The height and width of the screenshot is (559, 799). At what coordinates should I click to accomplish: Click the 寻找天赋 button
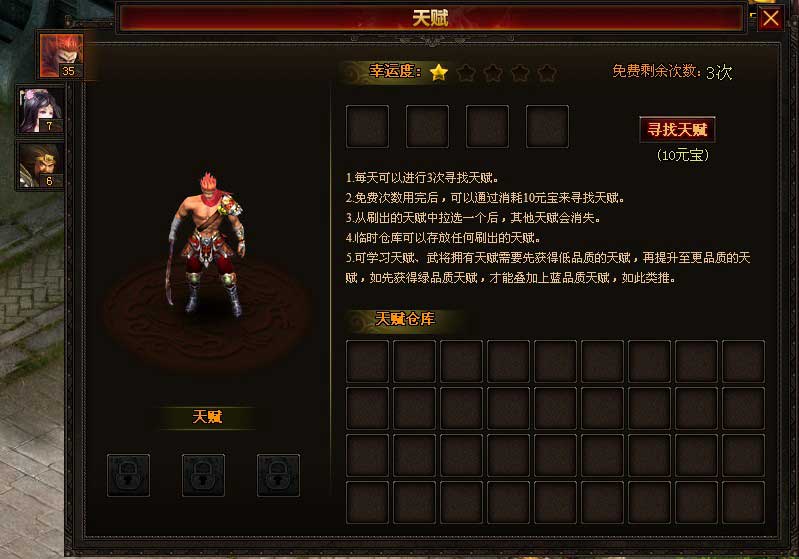pyautogui.click(x=677, y=129)
